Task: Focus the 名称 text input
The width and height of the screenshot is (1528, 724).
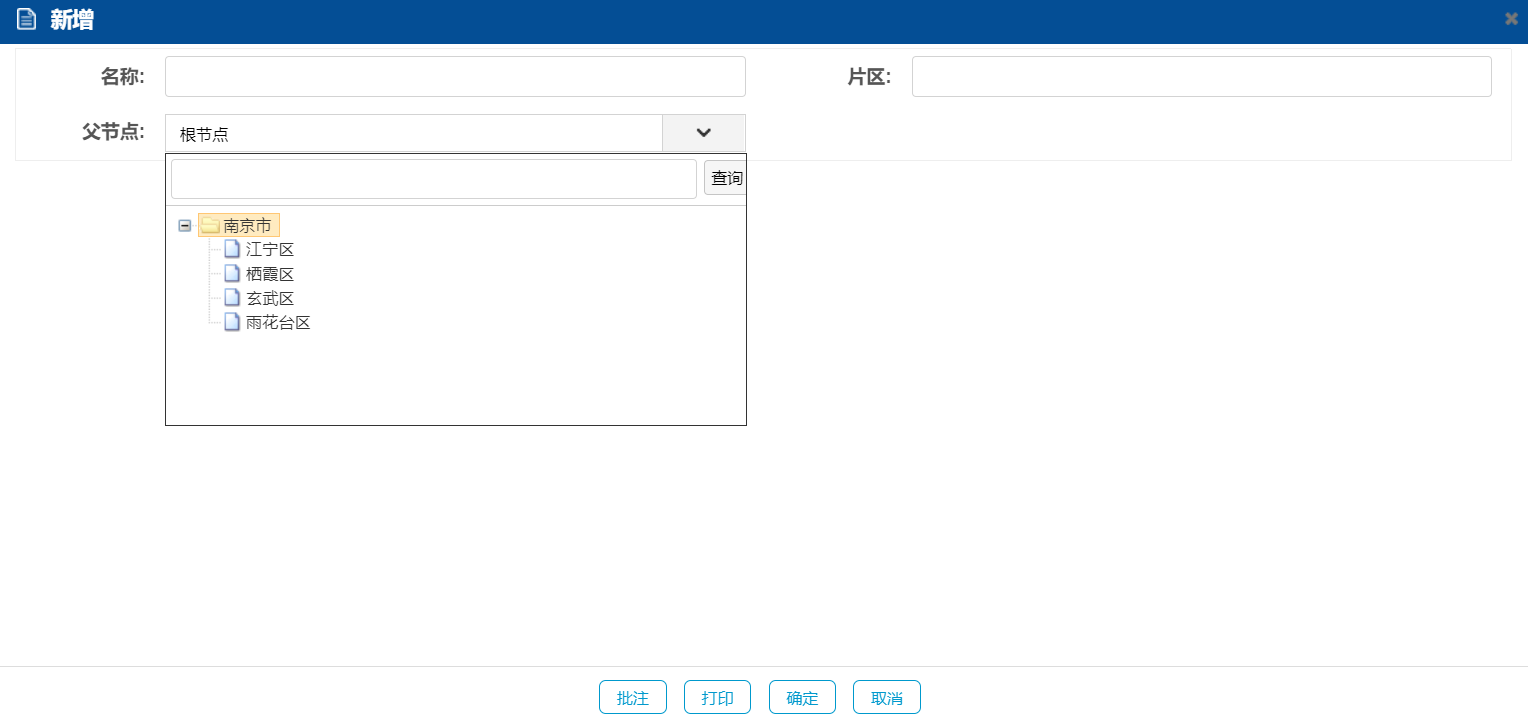Action: [455, 77]
